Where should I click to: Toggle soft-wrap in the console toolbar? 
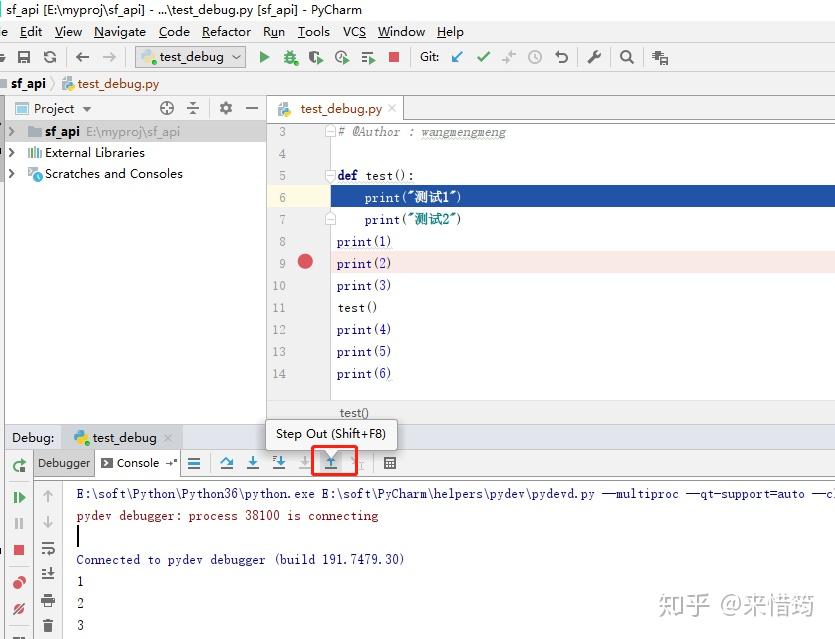pyautogui.click(x=48, y=548)
